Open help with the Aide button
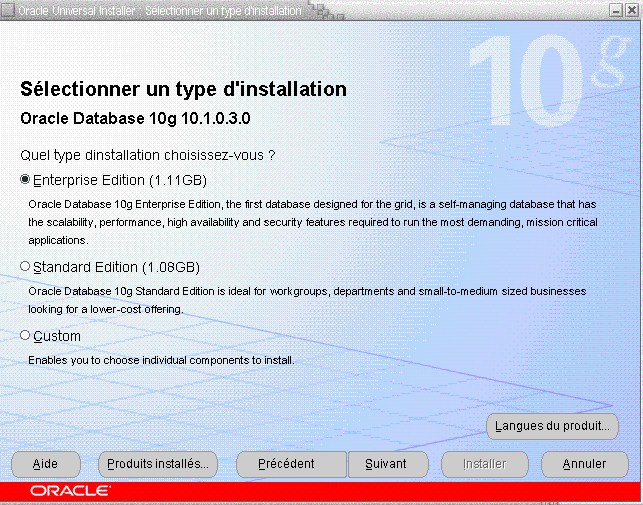The height and width of the screenshot is (505, 643). coord(45,464)
